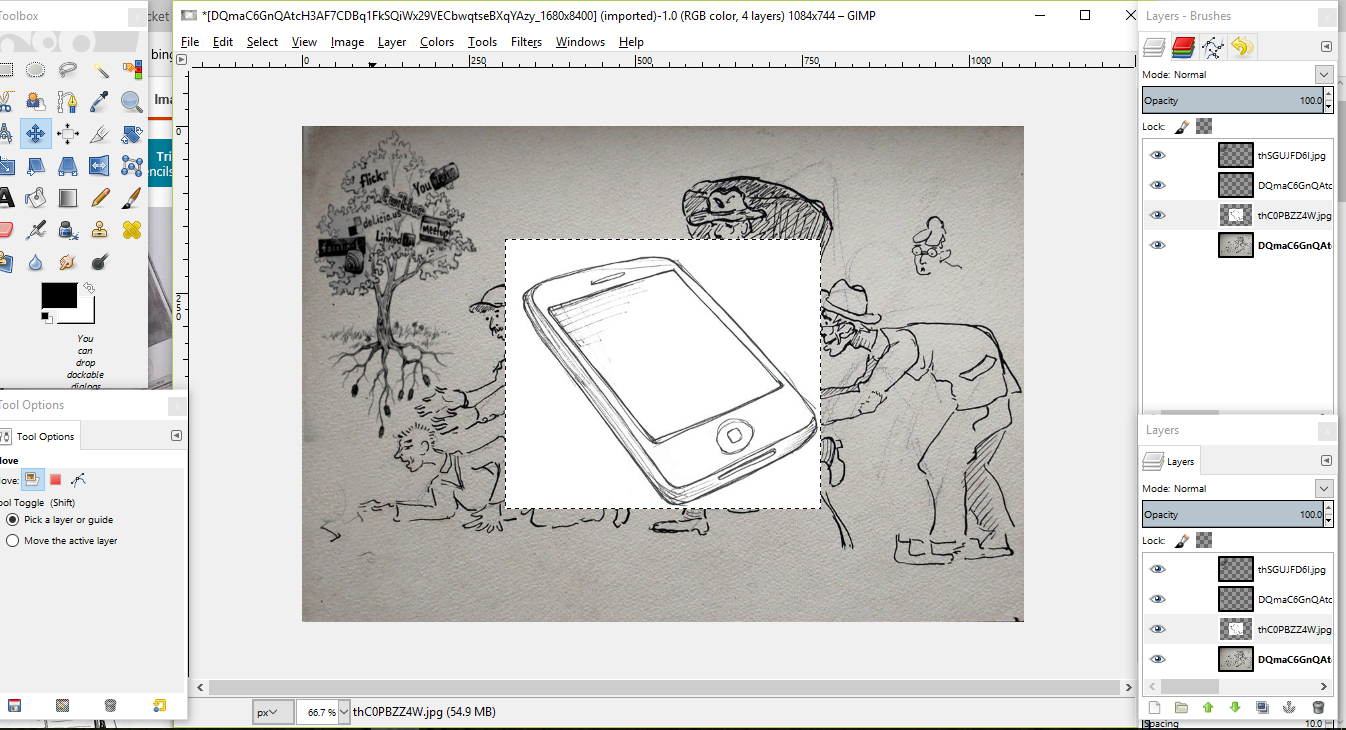The image size is (1346, 730).
Task: Choose the Heal tool bandage icon
Action: [131, 230]
